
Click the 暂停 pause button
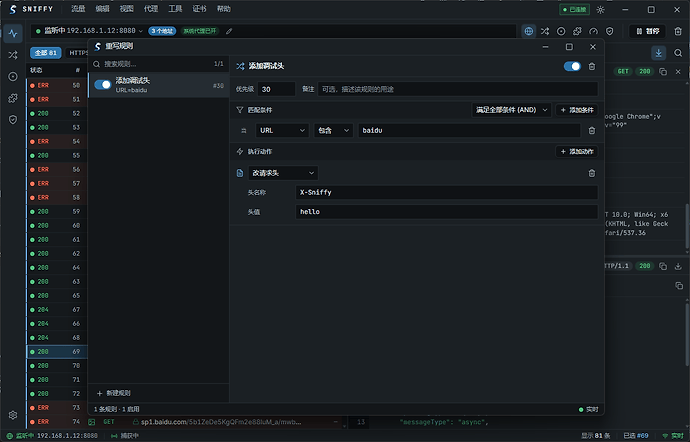[x=647, y=31]
